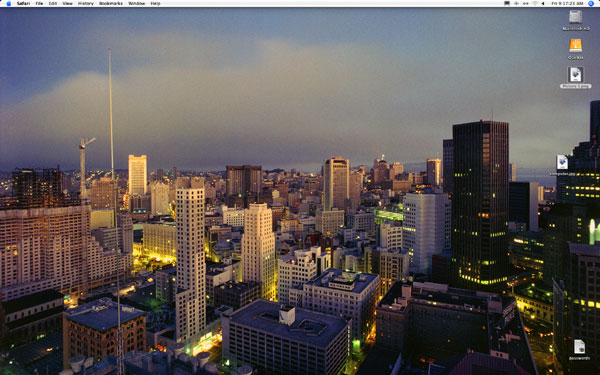
Task: Open the Apple menu
Action: point(8,3)
